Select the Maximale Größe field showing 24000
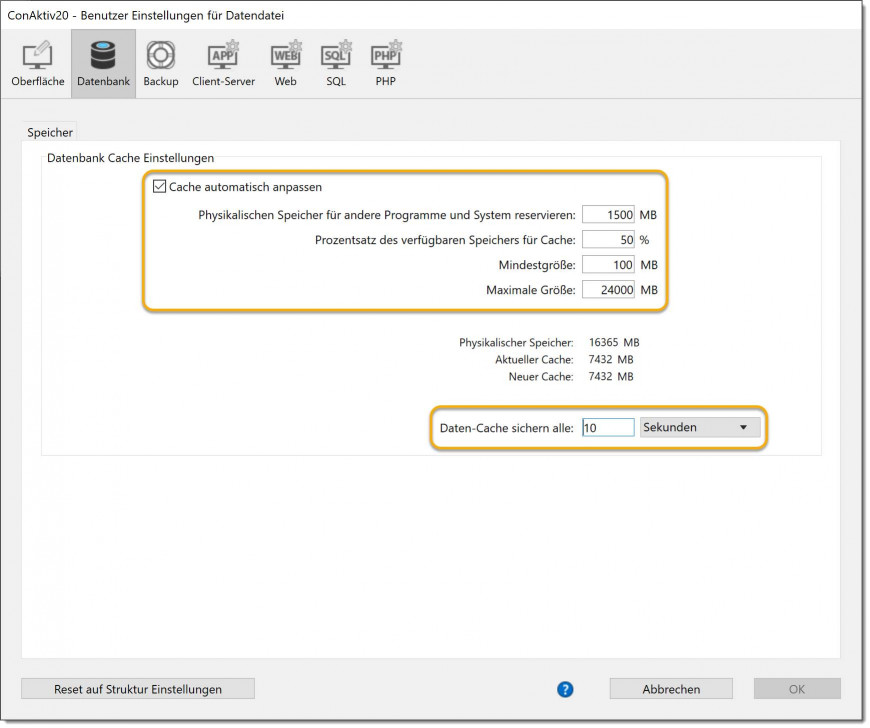The width and height of the screenshot is (870, 728). (x=608, y=290)
